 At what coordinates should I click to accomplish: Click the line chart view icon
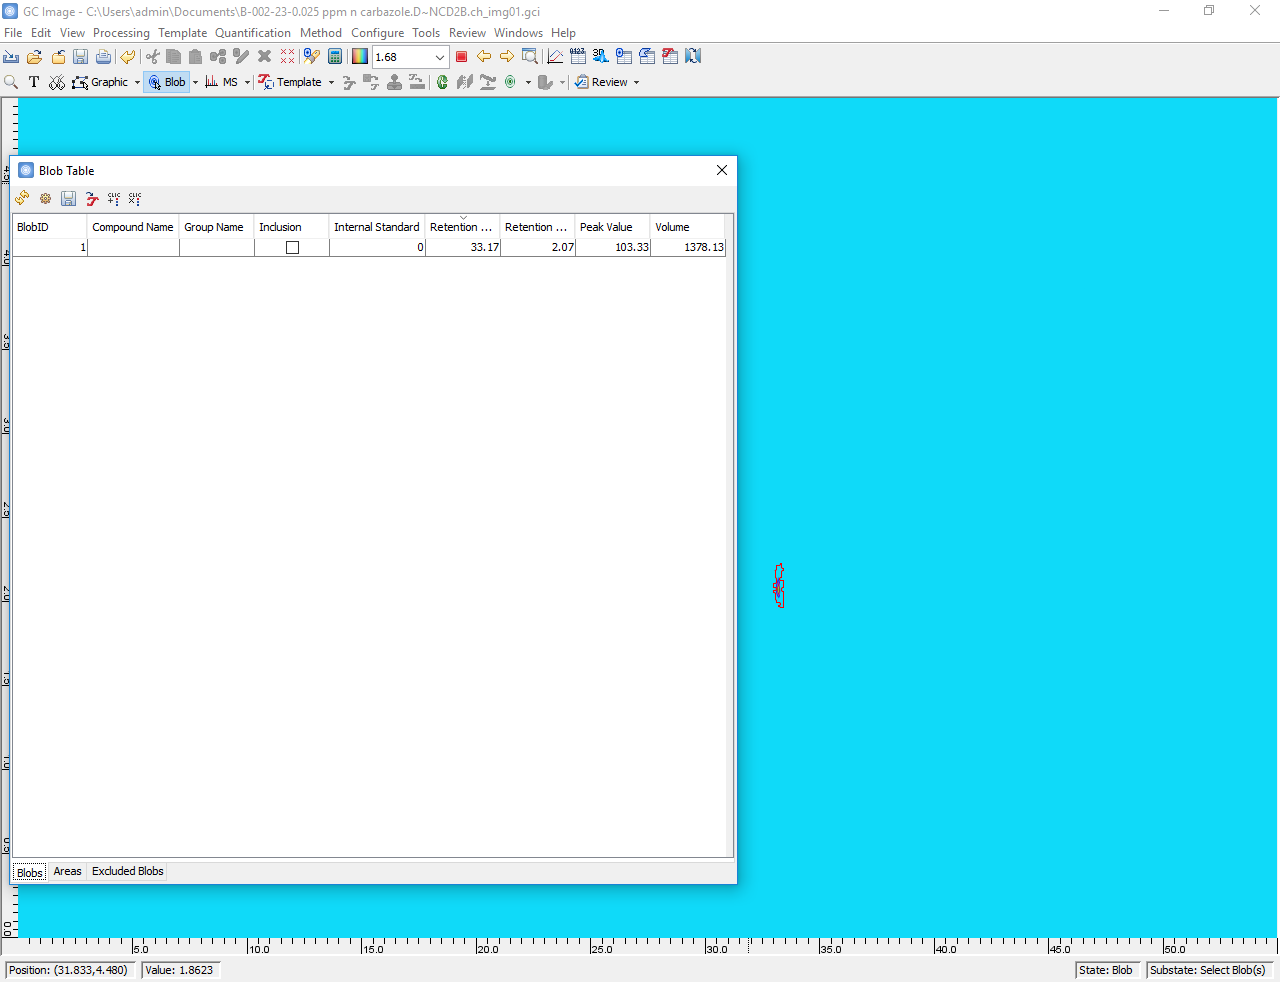[x=555, y=57]
